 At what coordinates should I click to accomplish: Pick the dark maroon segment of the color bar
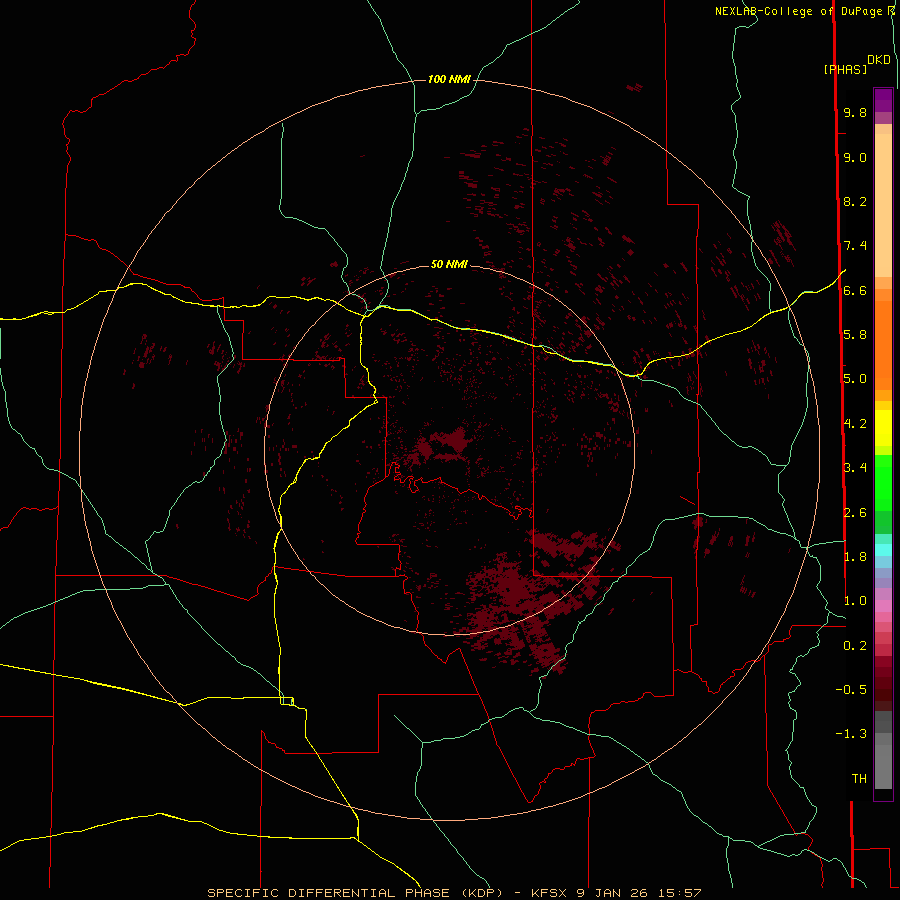pos(883,683)
